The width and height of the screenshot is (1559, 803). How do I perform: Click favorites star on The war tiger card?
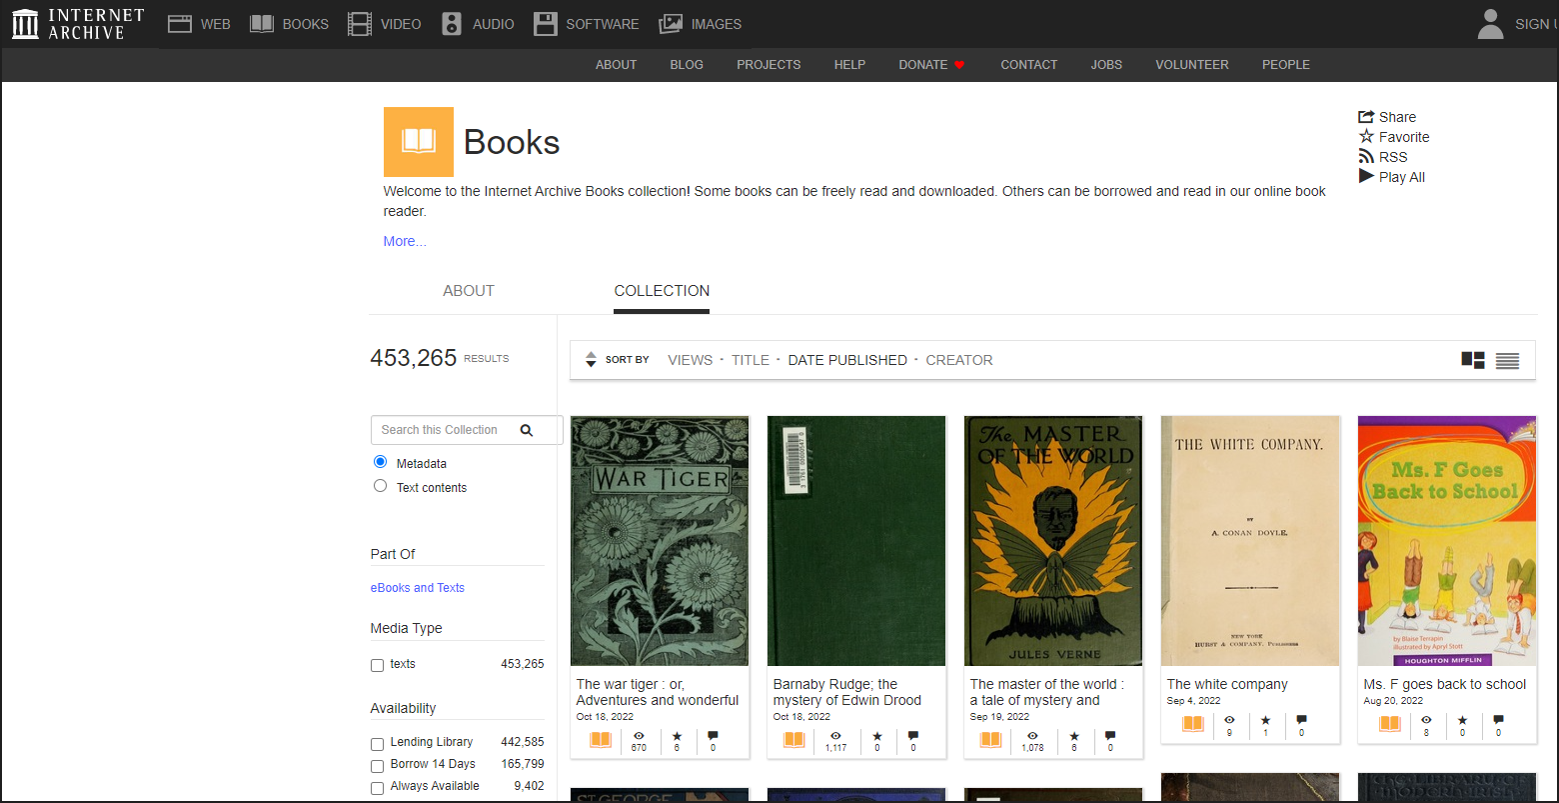677,736
